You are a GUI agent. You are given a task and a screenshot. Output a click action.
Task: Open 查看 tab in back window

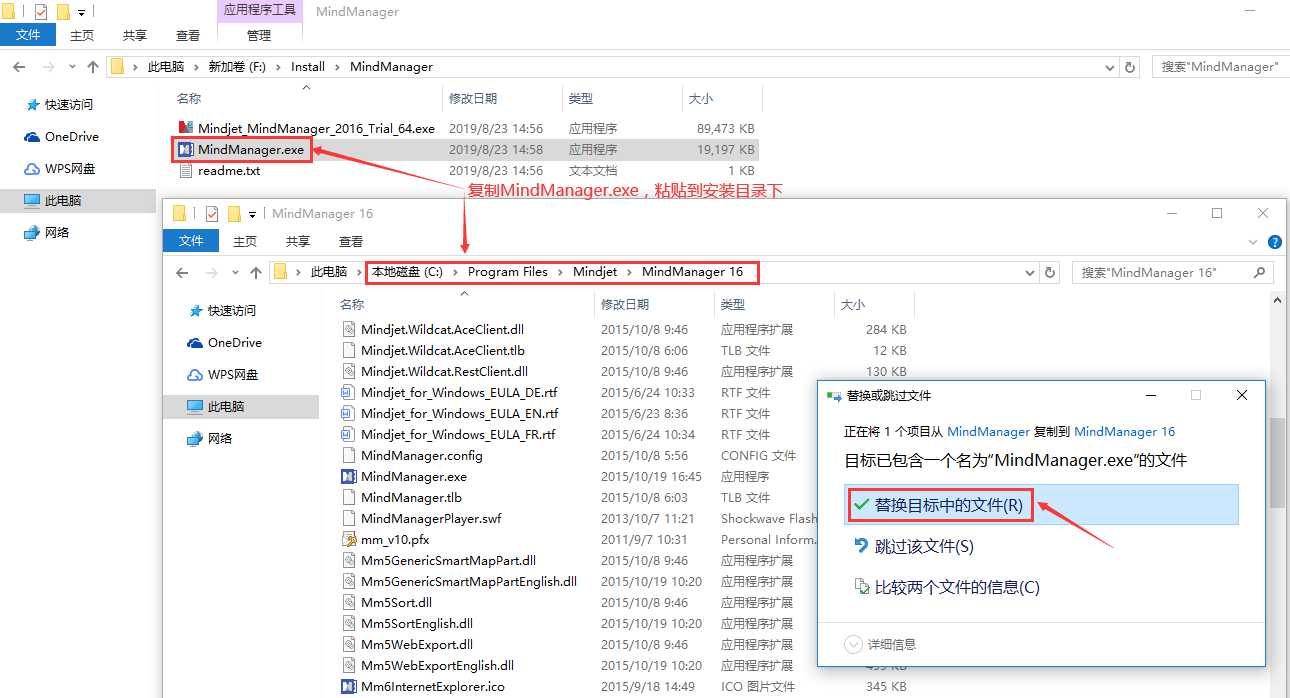(188, 35)
